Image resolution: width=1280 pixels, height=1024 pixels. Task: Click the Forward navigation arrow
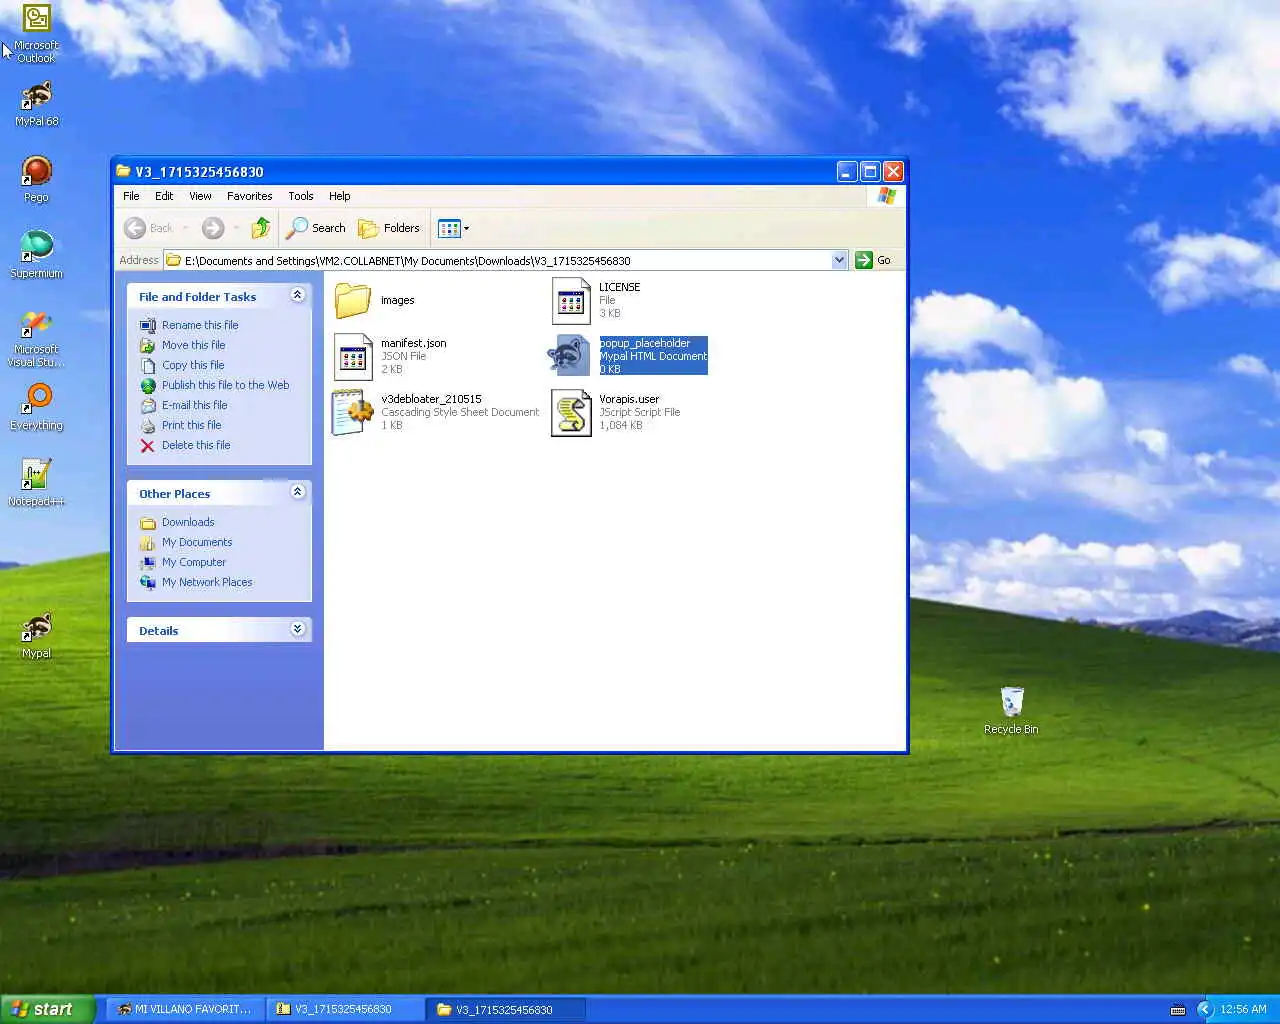point(212,228)
